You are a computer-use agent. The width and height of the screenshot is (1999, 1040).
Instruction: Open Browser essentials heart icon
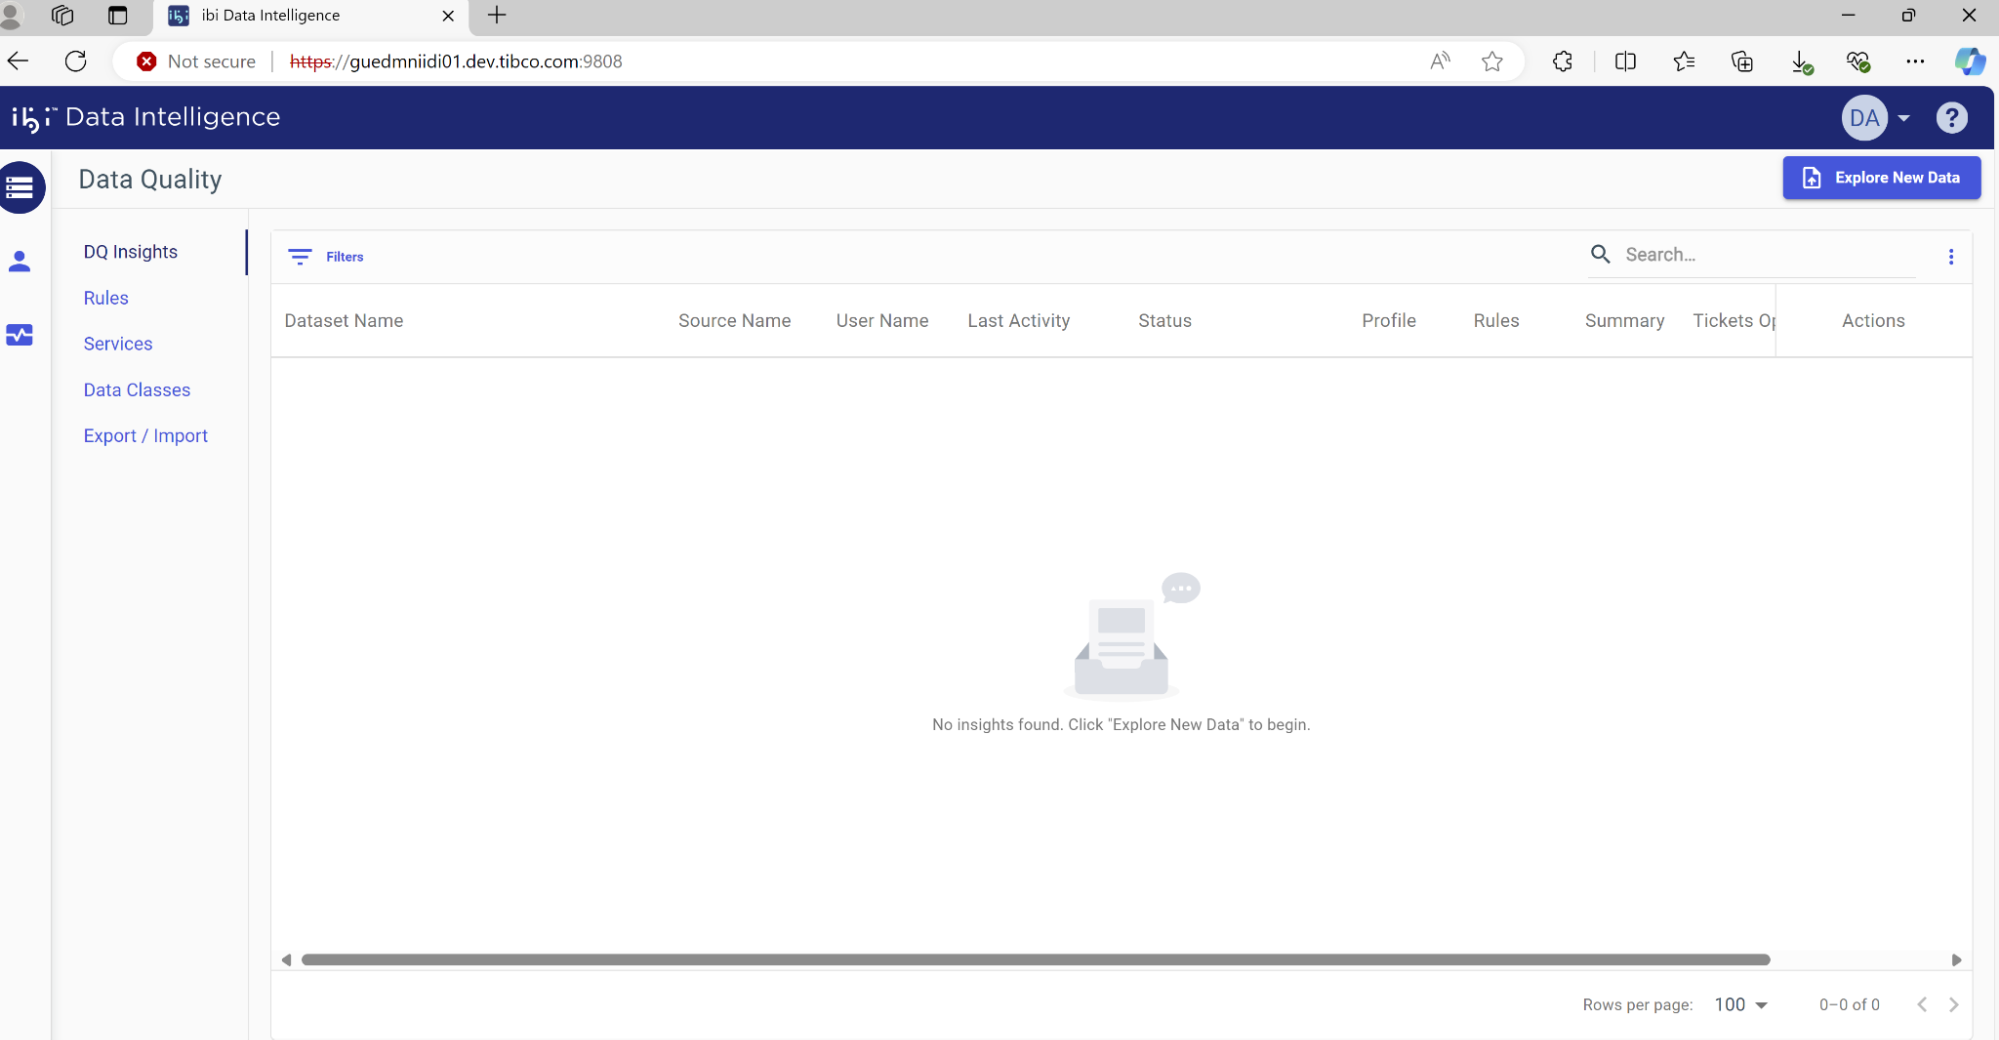click(1858, 62)
